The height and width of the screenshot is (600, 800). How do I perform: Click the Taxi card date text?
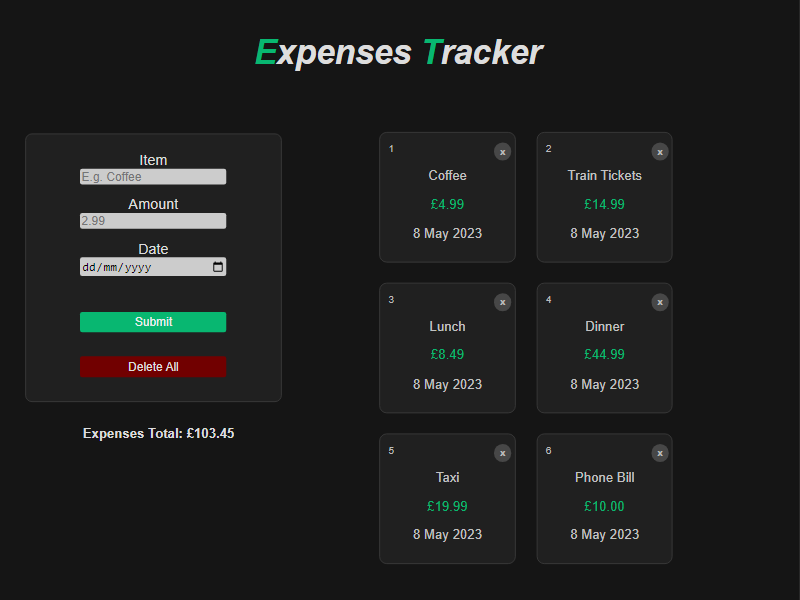click(447, 535)
